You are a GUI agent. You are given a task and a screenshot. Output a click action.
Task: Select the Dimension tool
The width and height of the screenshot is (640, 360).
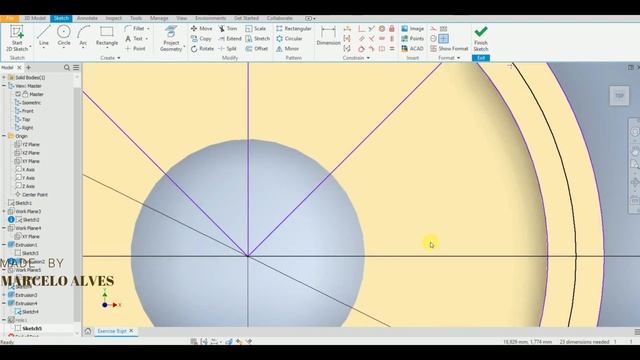(x=328, y=36)
